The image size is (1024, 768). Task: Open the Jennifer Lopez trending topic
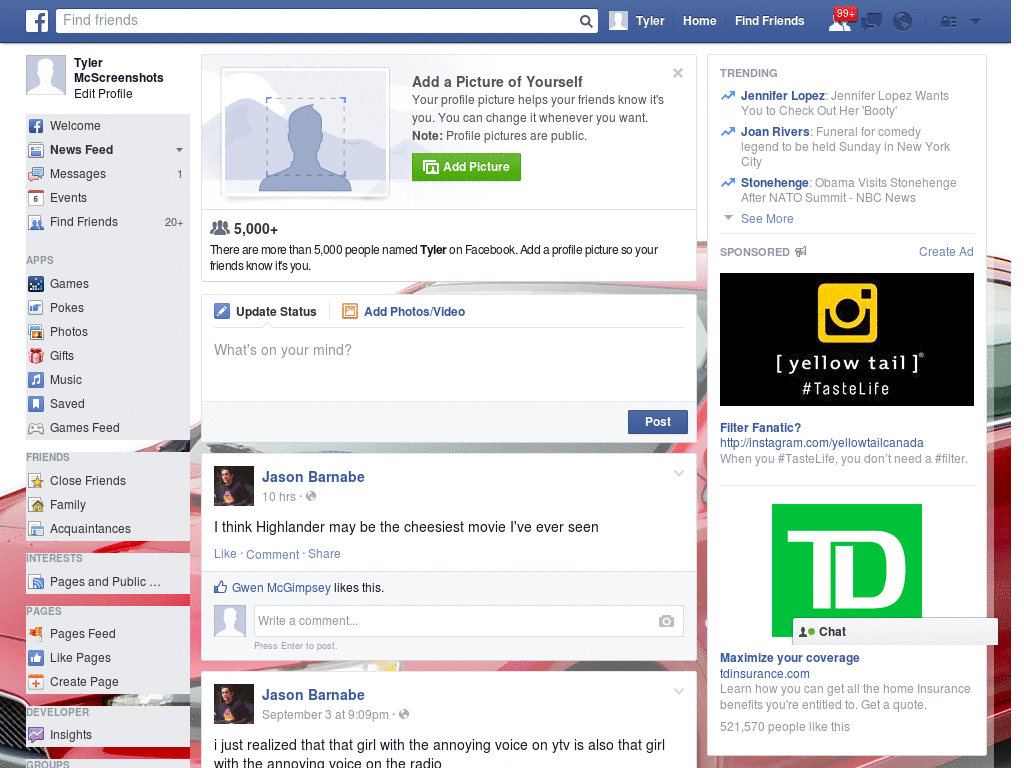pos(782,96)
